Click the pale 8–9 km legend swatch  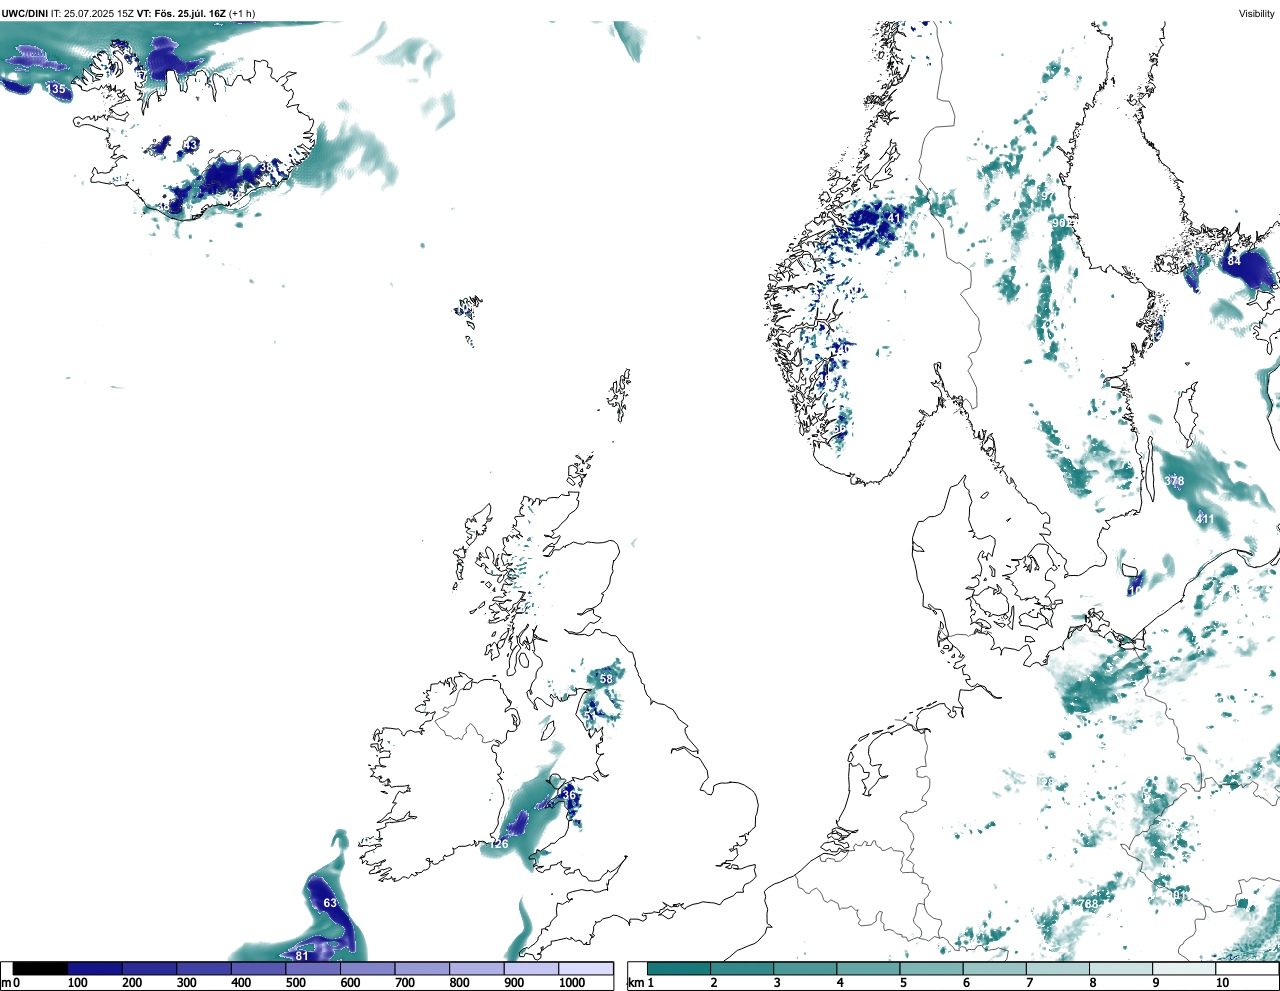click(x=1123, y=968)
